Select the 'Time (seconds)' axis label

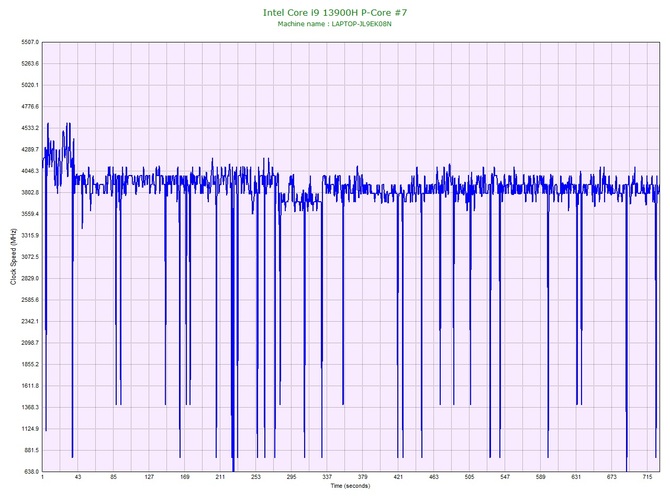tap(350, 486)
